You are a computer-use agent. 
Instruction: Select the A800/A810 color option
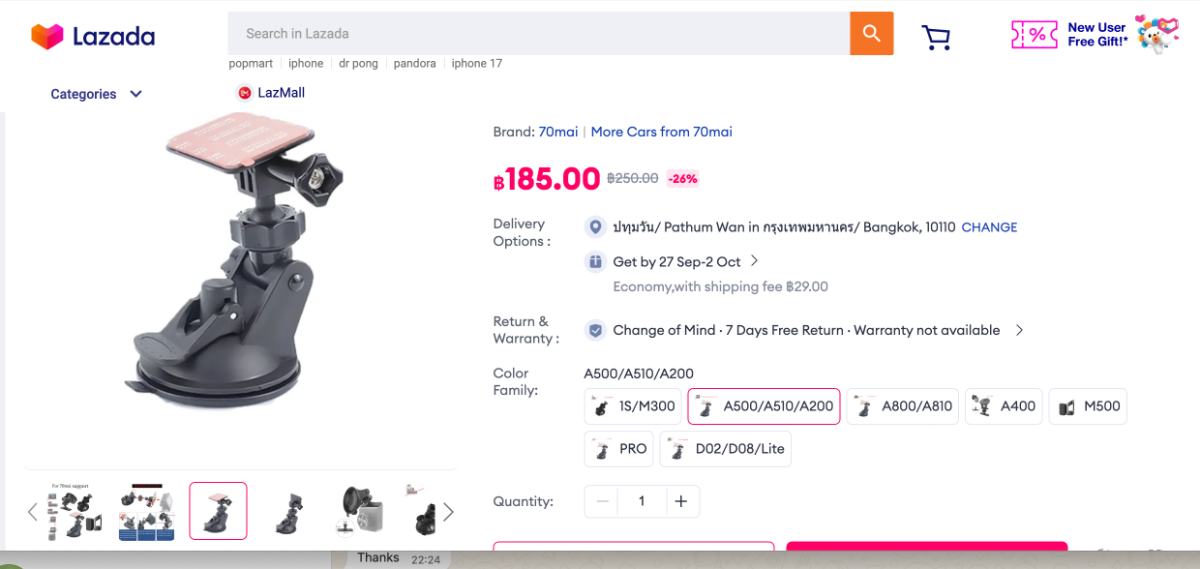tap(902, 406)
